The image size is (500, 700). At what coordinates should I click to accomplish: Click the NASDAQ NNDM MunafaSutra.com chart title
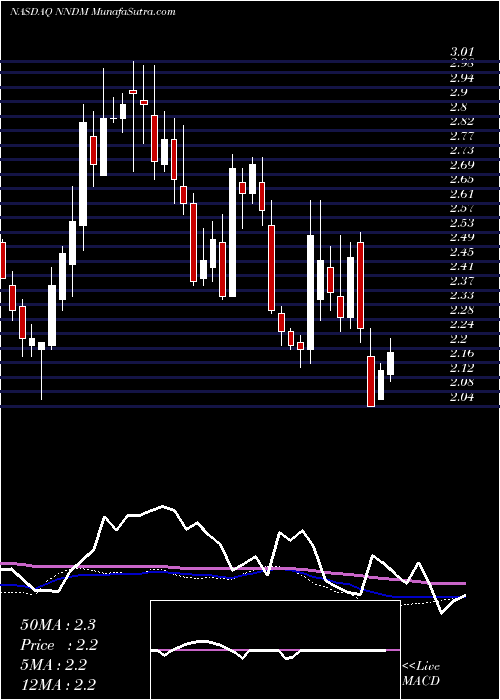pos(92,12)
